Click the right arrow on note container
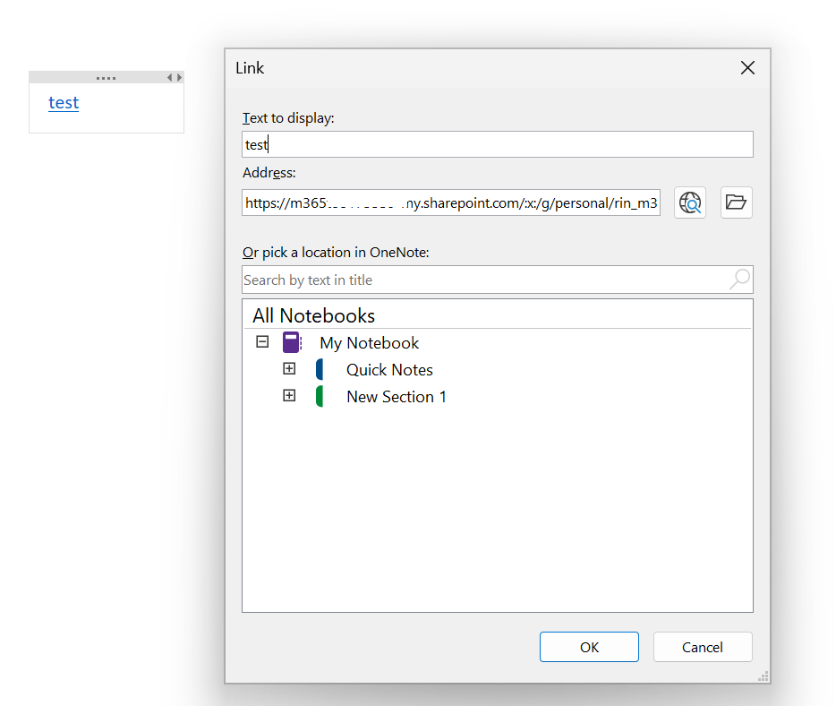The width and height of the screenshot is (835, 706). point(179,77)
